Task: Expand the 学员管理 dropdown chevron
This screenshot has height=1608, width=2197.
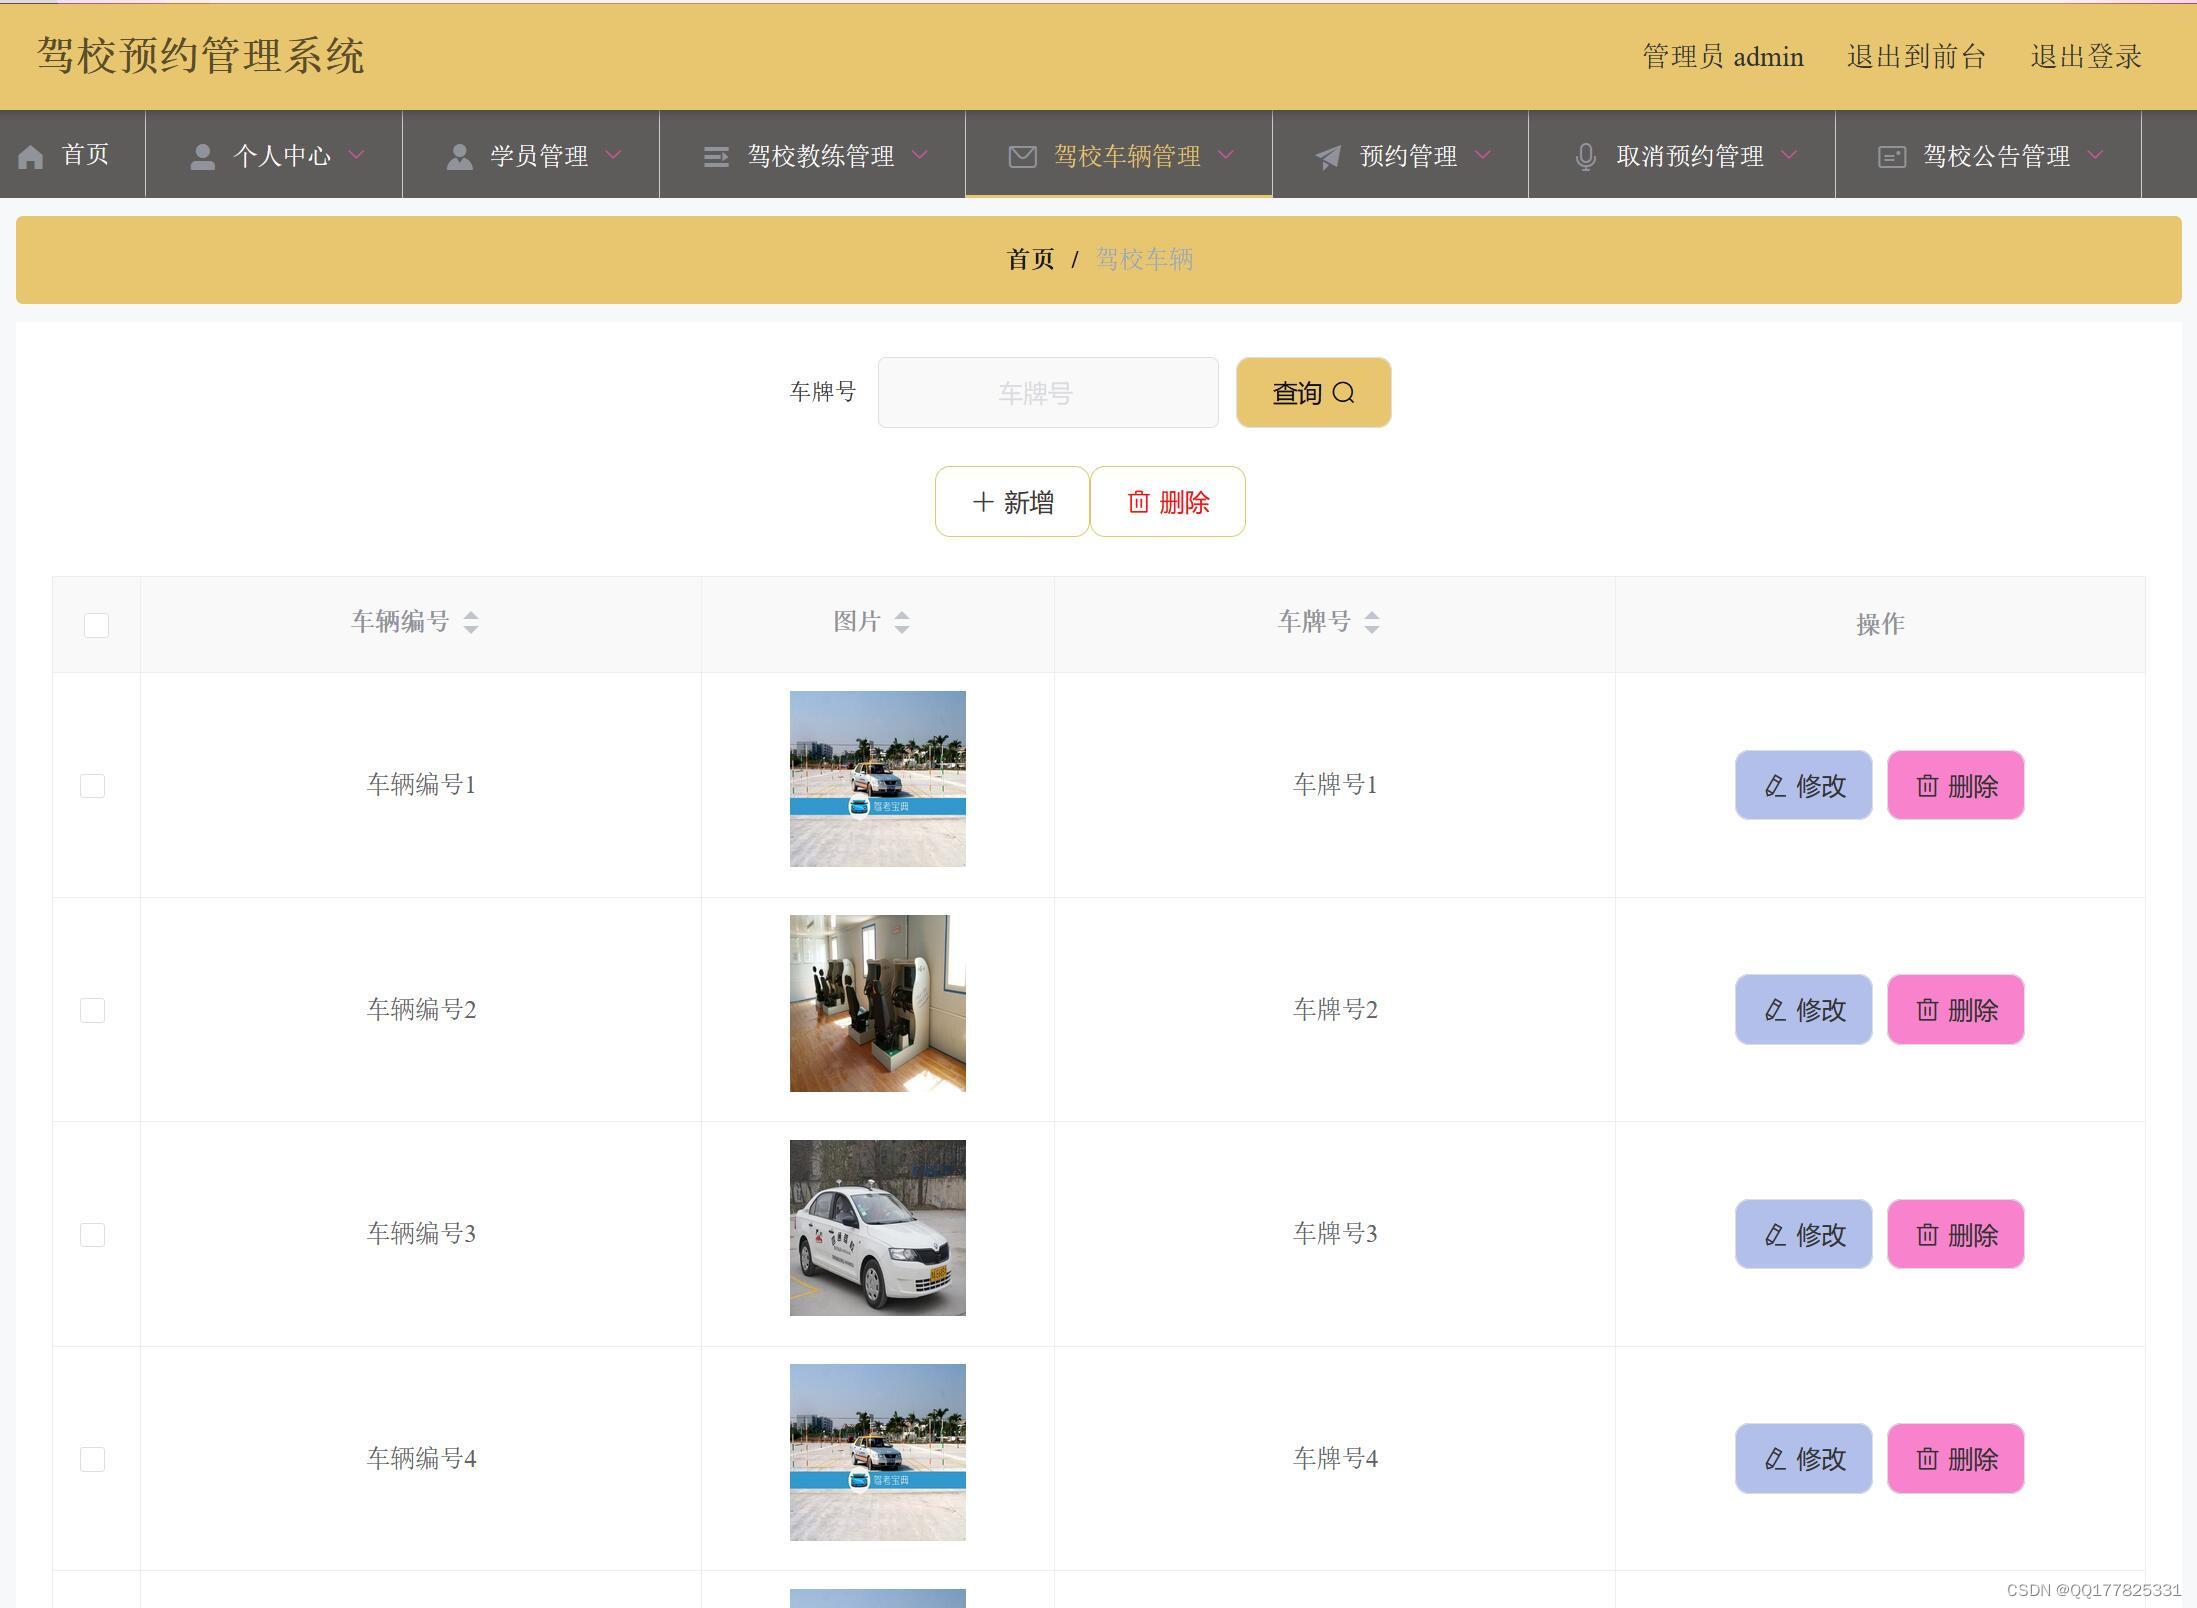Action: pyautogui.click(x=614, y=155)
